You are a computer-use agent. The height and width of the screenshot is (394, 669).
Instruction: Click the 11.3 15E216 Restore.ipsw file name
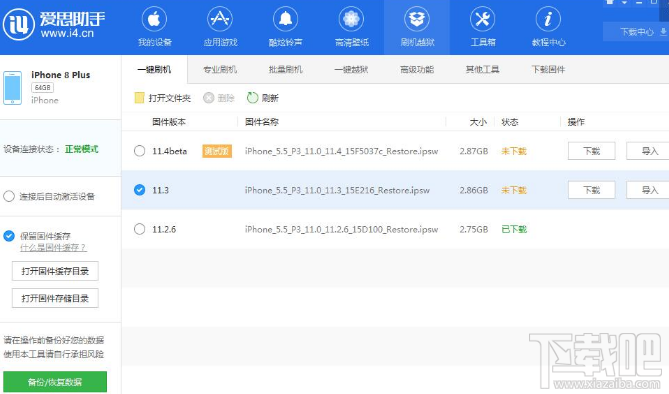click(337, 190)
